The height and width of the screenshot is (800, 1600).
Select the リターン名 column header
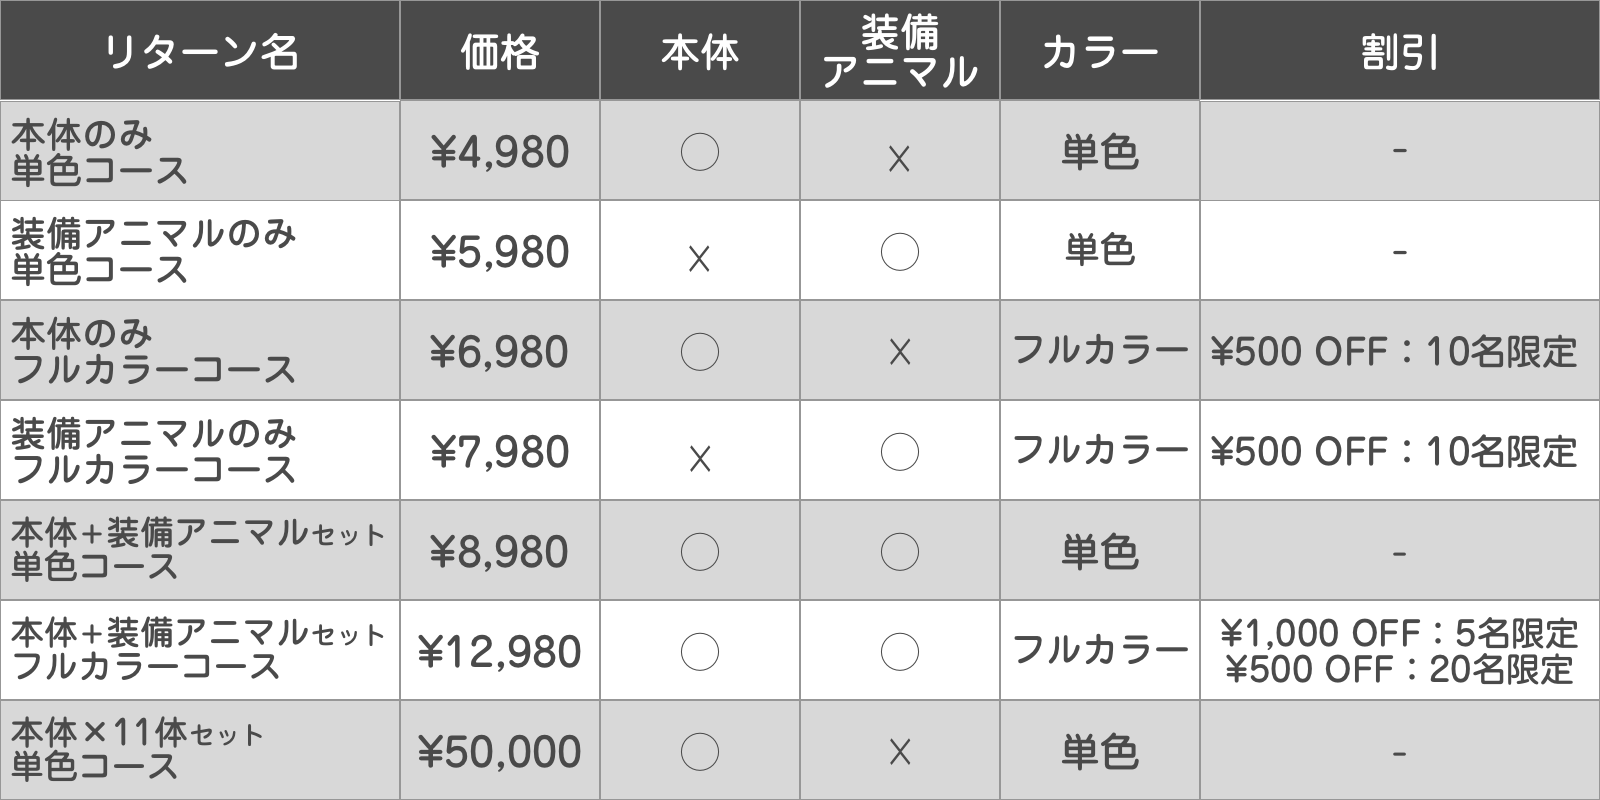200,51
